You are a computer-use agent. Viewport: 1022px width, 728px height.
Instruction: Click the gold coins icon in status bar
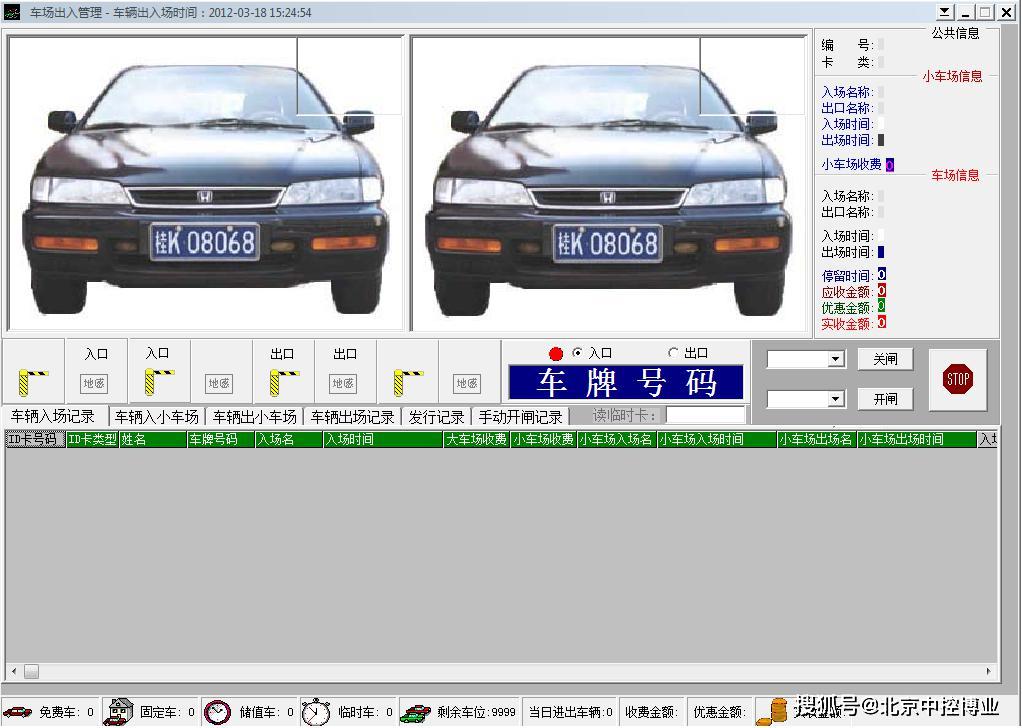(773, 712)
